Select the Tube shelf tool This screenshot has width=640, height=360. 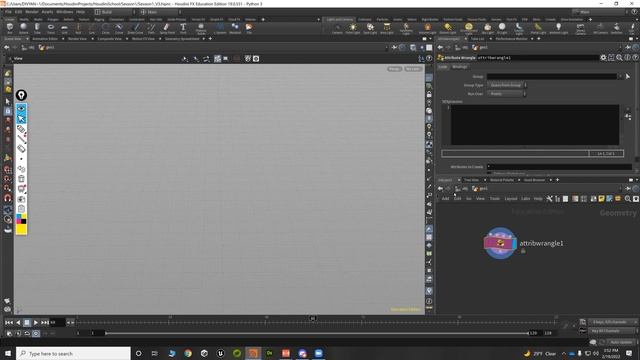click(x=37, y=28)
